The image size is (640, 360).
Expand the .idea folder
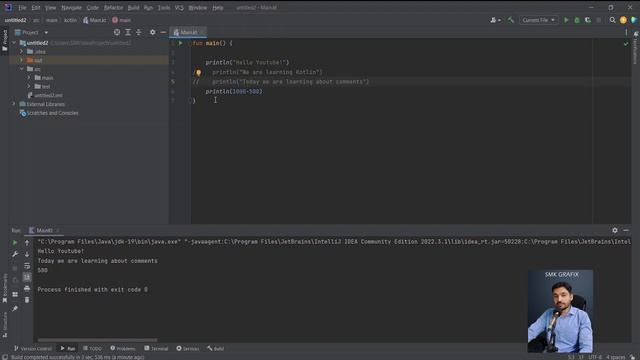[x=21, y=51]
